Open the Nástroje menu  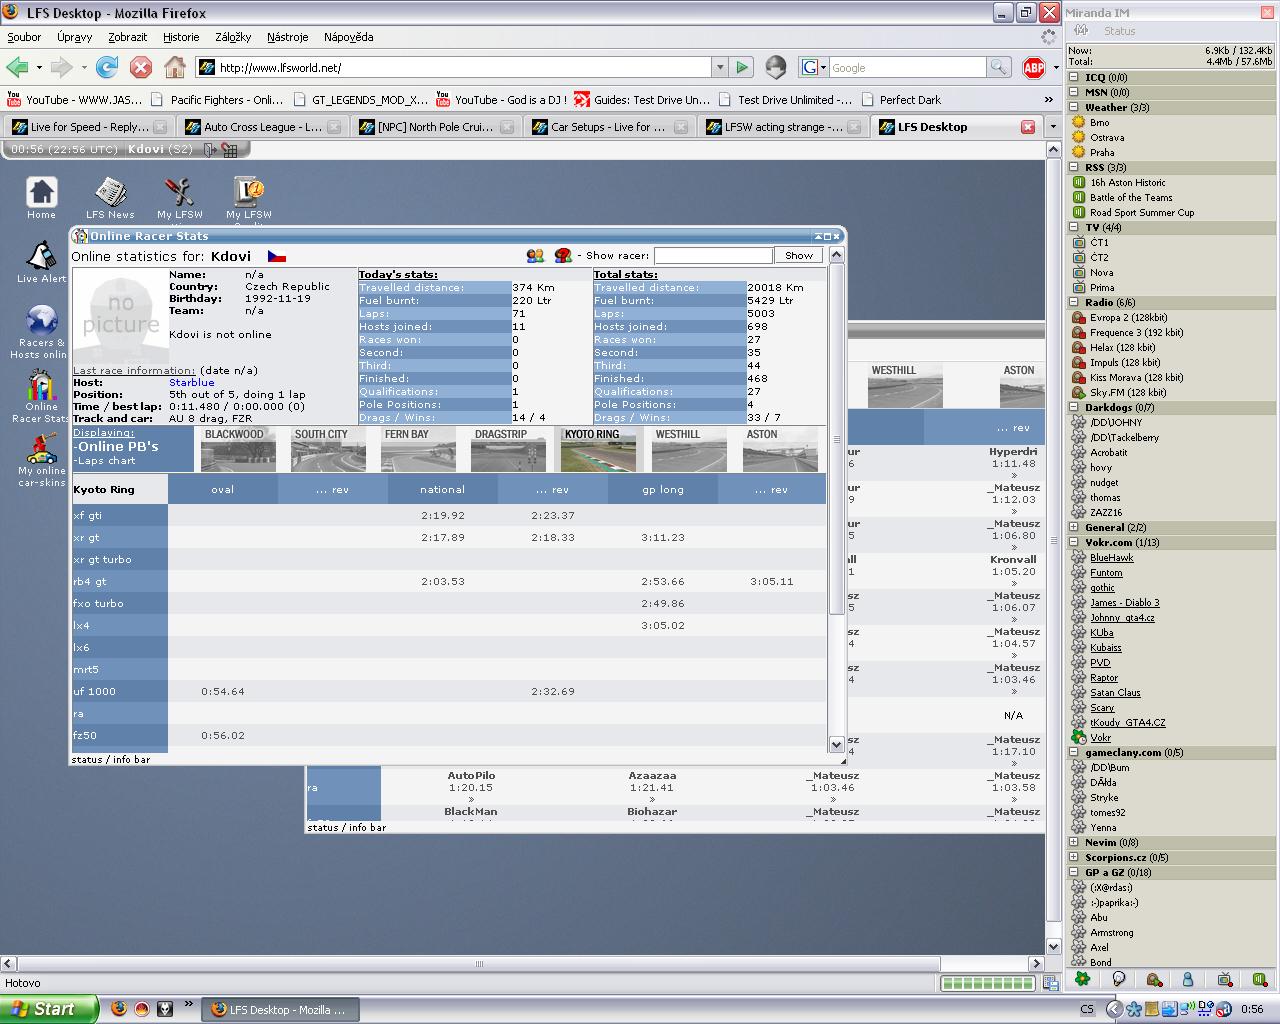[288, 37]
